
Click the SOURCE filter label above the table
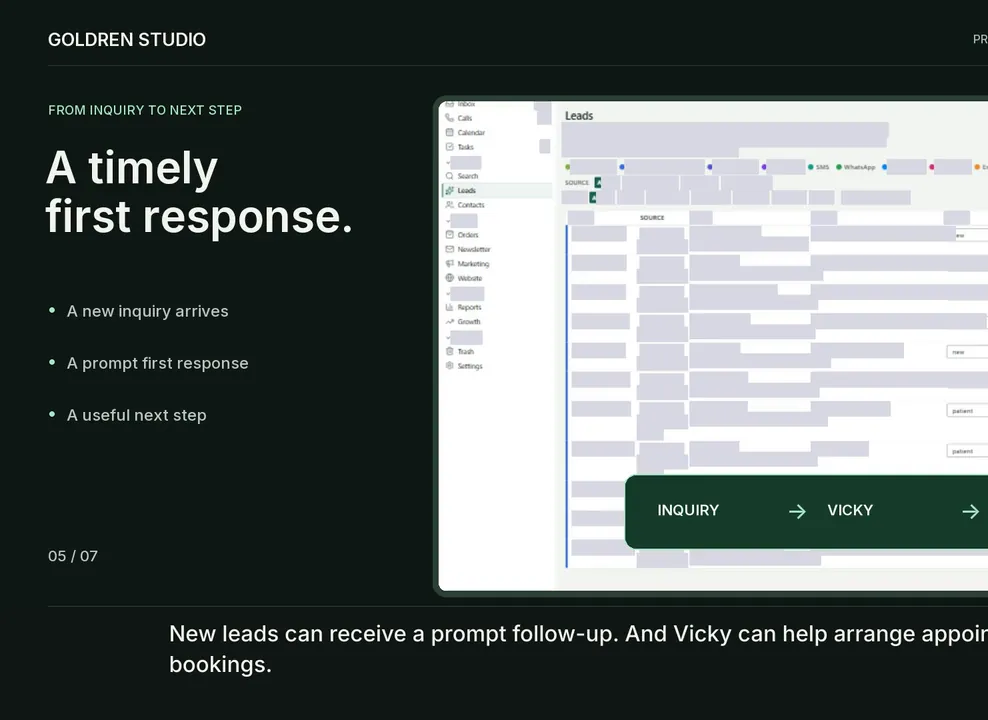point(577,183)
